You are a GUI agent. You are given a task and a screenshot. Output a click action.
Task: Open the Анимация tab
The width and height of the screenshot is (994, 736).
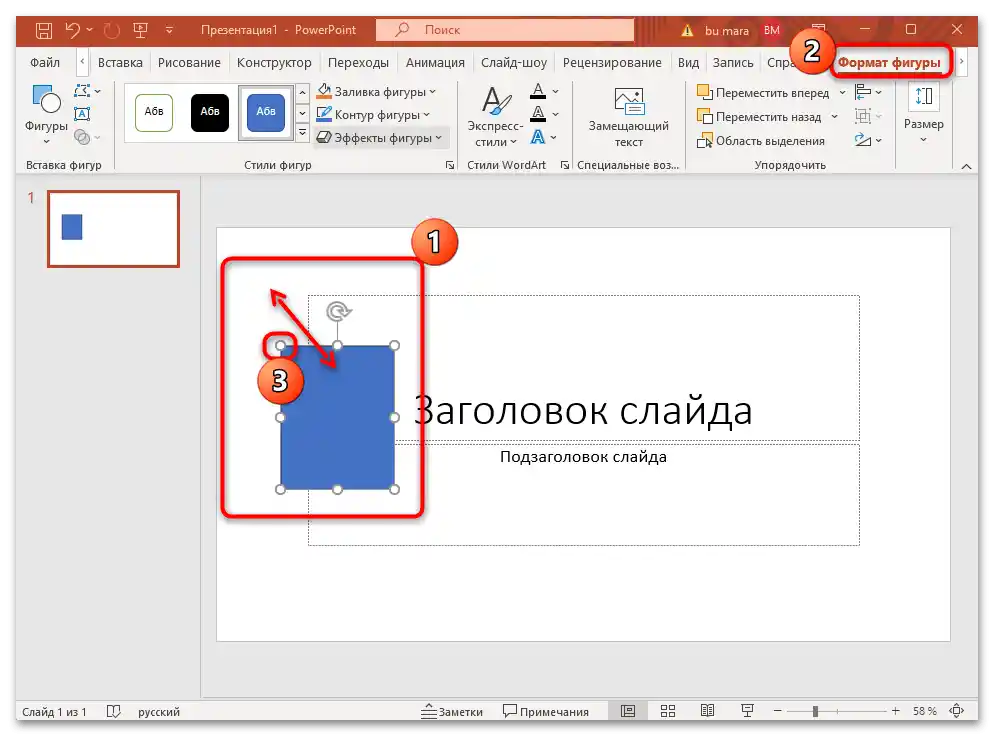[435, 63]
